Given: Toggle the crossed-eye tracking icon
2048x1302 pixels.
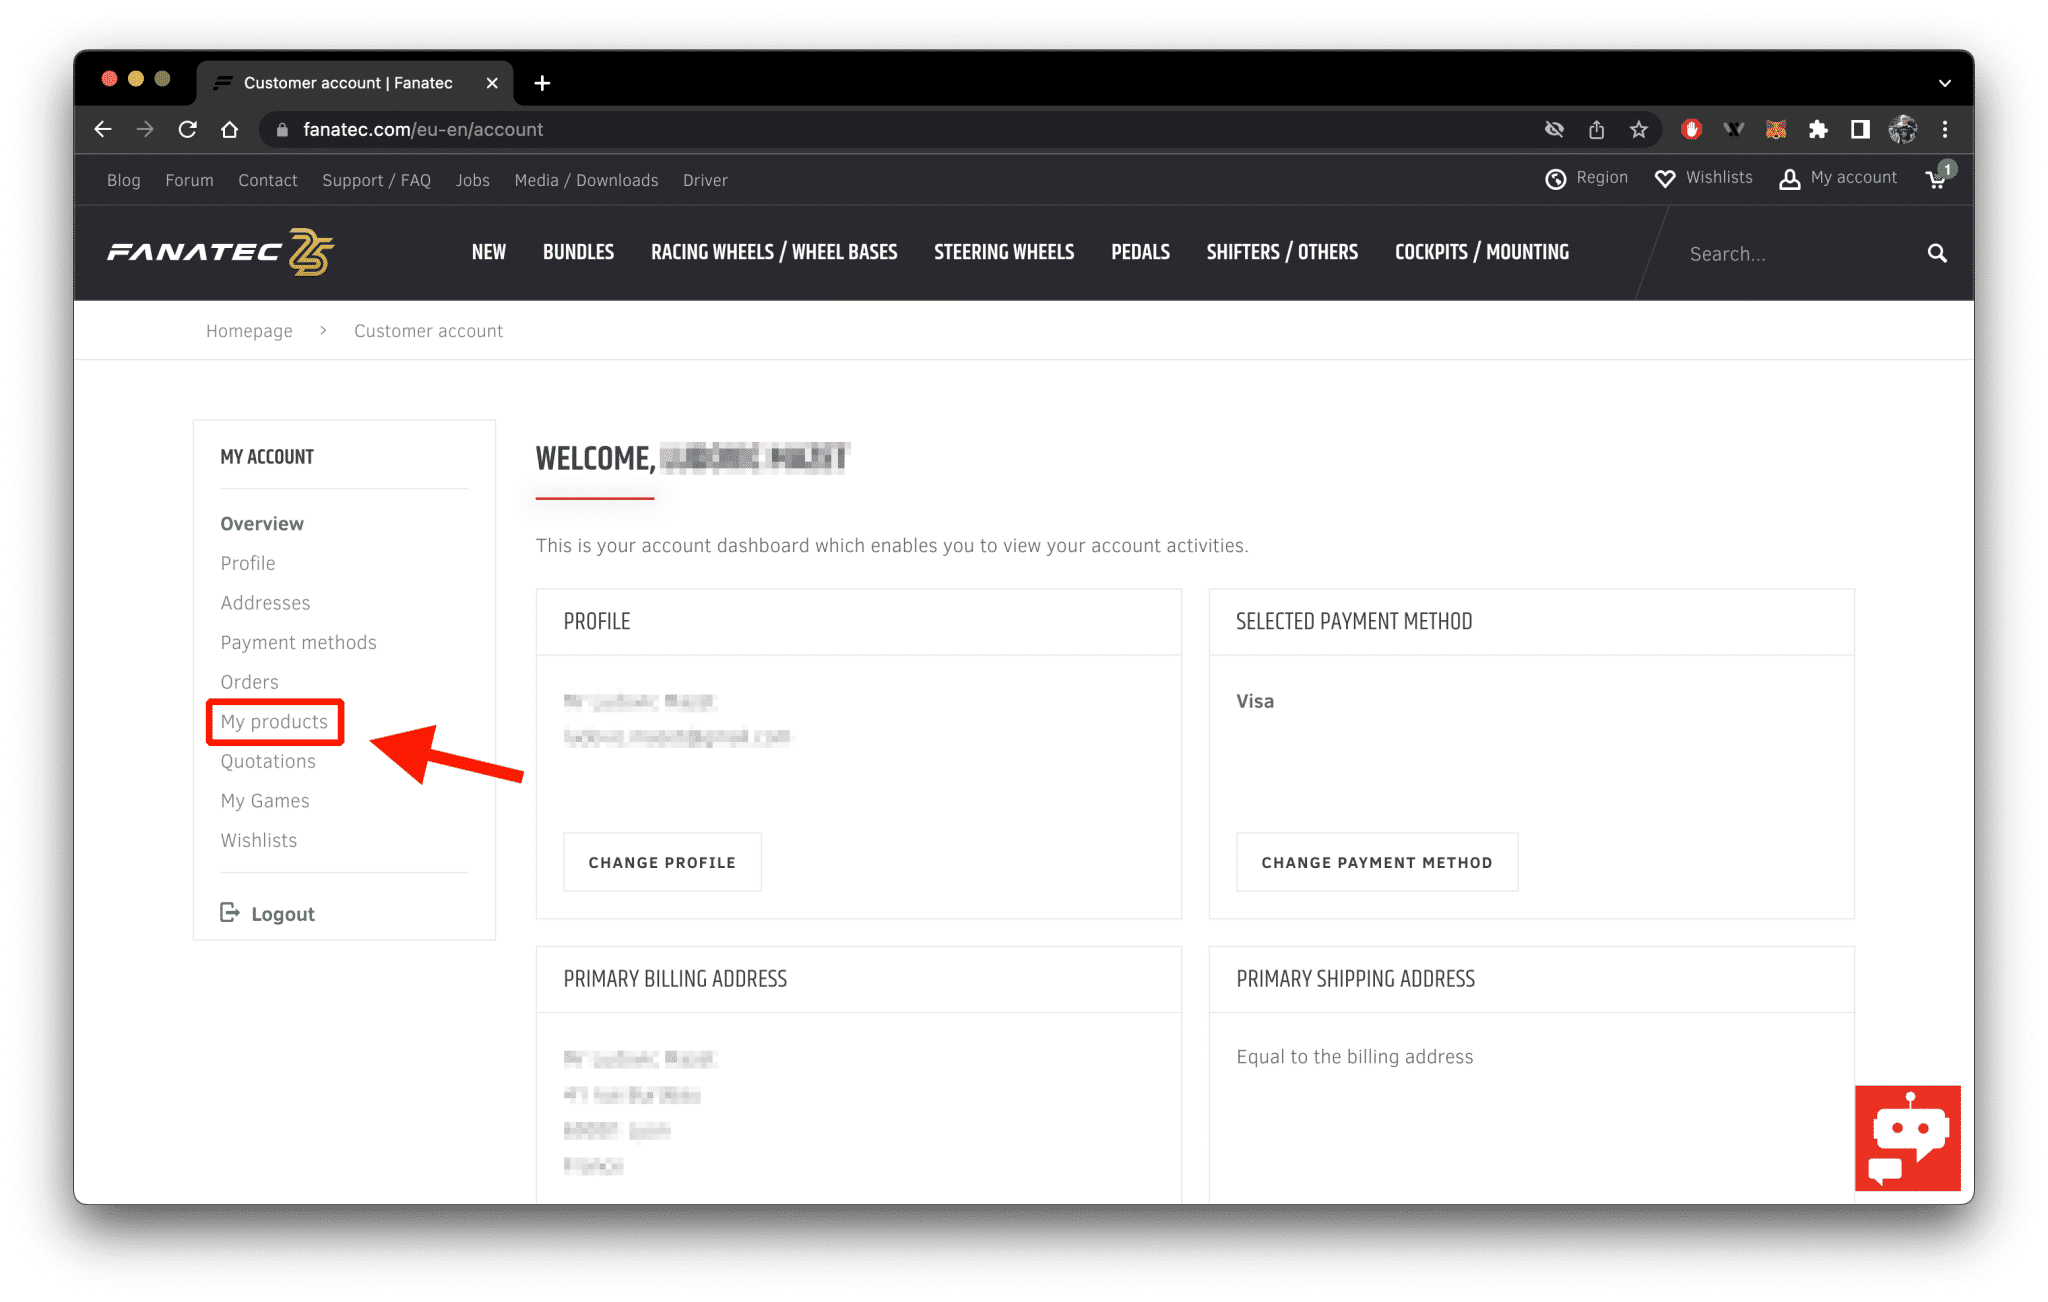Looking at the screenshot, I should click(1554, 130).
